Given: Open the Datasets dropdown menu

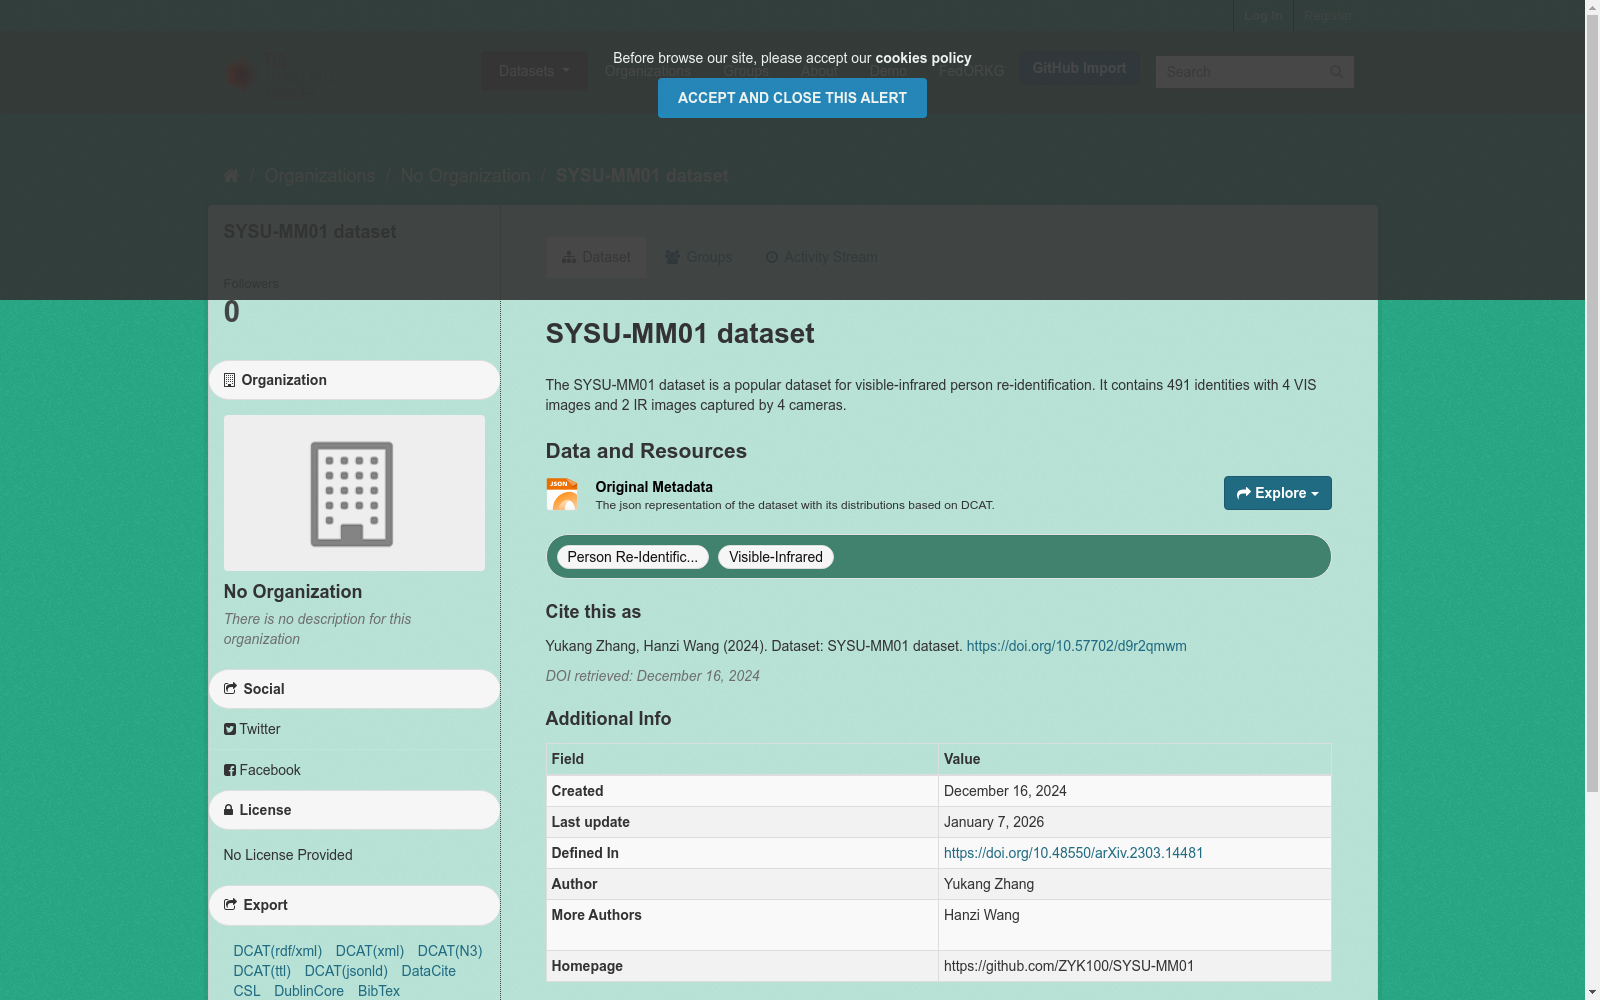Looking at the screenshot, I should [x=534, y=71].
